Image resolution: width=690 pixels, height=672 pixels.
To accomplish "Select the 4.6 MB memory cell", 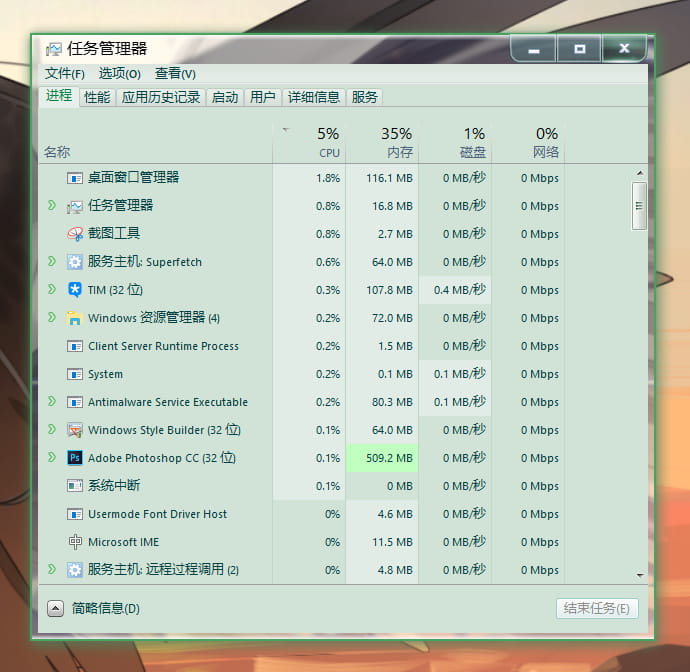I will pos(382,514).
